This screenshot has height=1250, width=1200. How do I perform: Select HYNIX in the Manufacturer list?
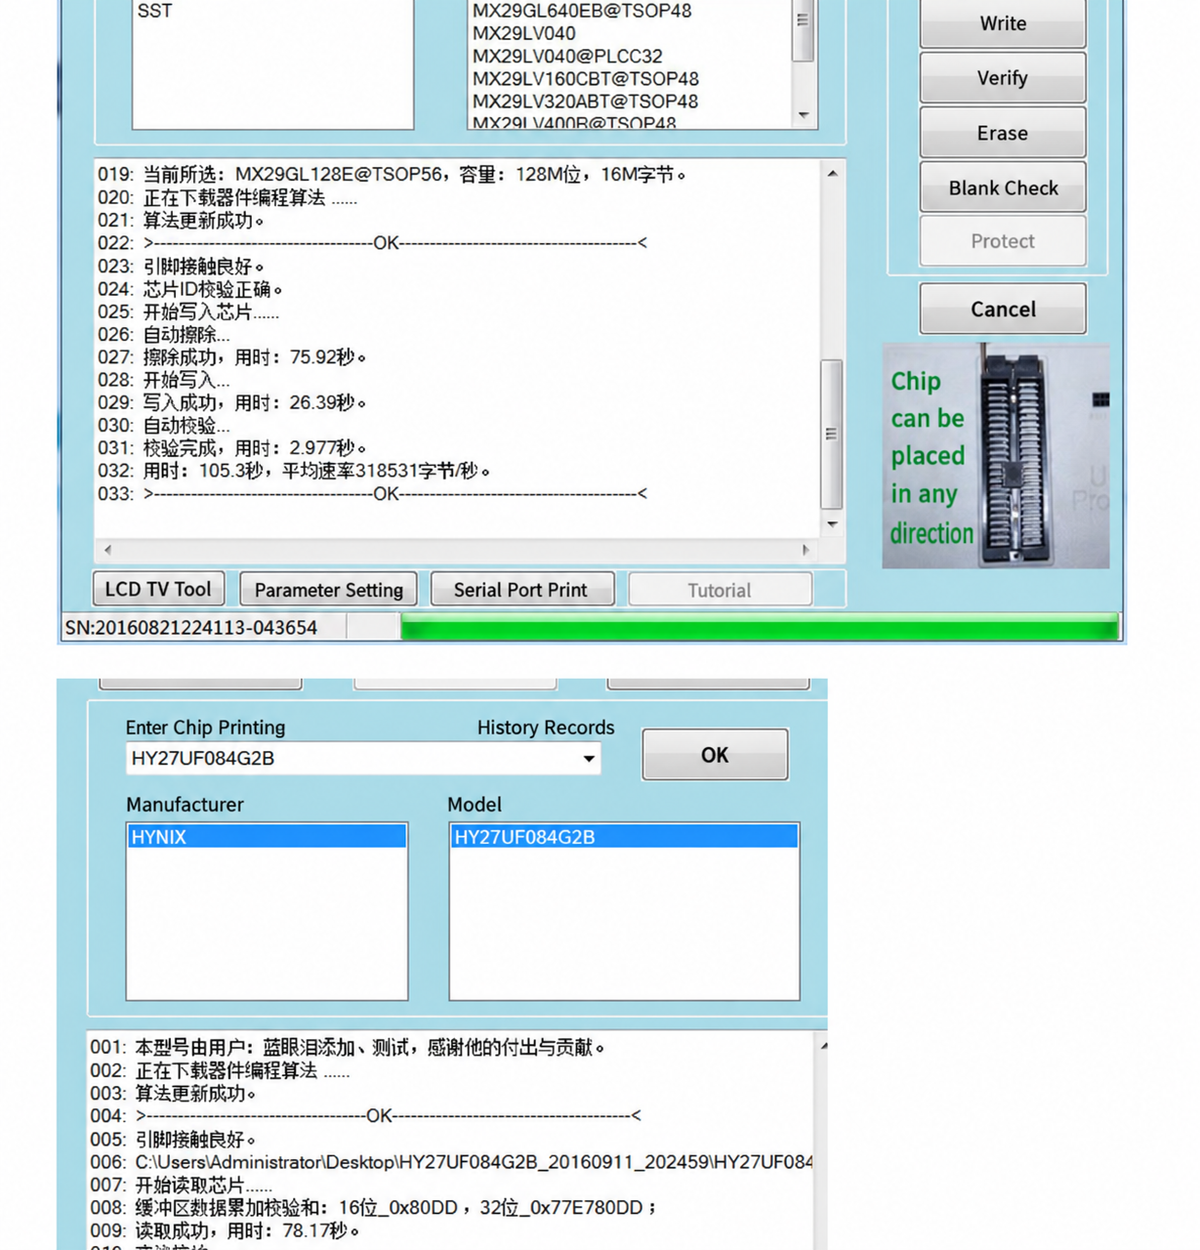click(x=267, y=837)
